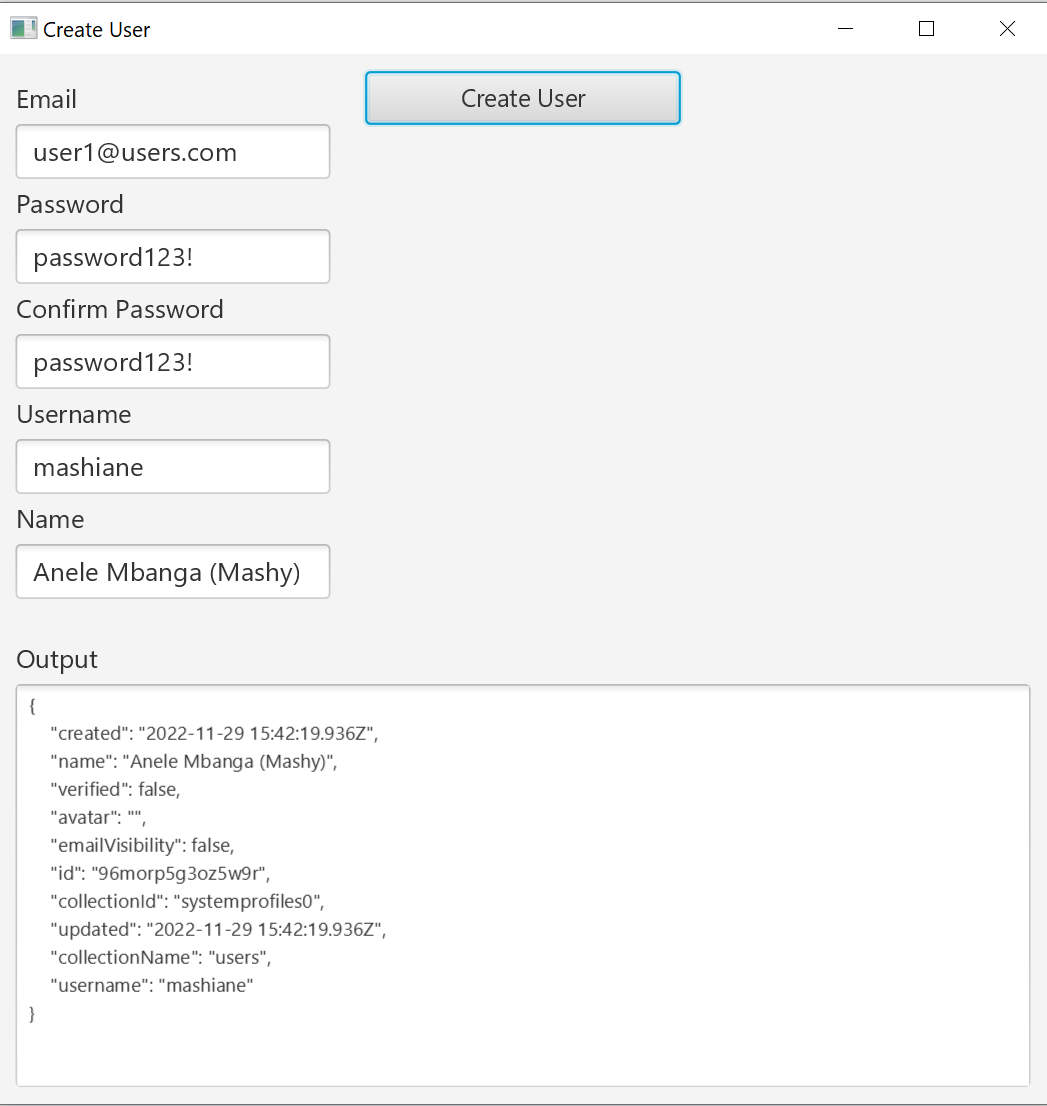Focus the Email input field
This screenshot has width=1047, height=1106.
click(x=173, y=152)
